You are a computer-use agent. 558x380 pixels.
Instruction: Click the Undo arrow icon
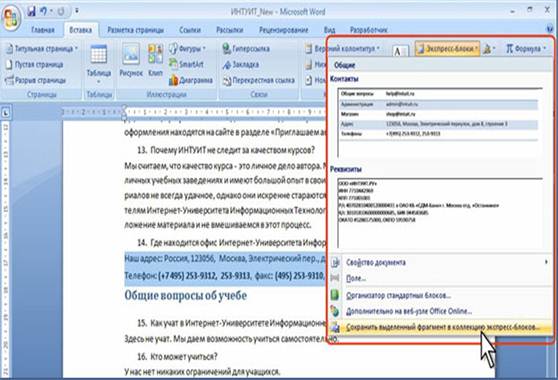tap(44, 11)
